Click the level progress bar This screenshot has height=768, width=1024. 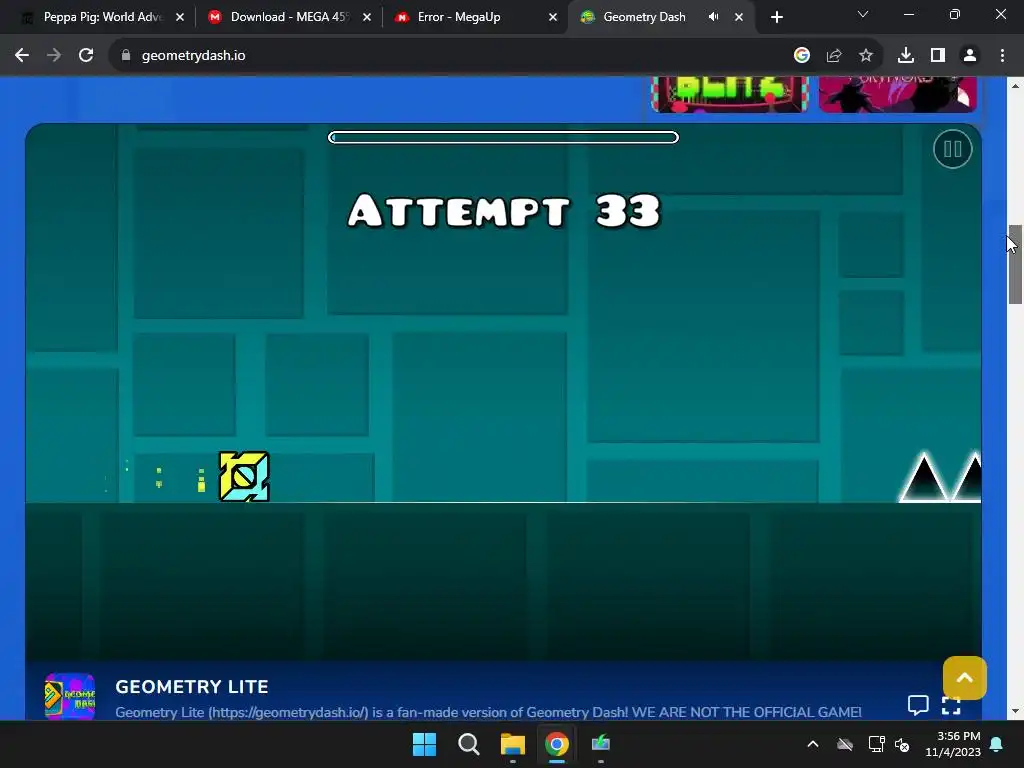(x=503, y=137)
